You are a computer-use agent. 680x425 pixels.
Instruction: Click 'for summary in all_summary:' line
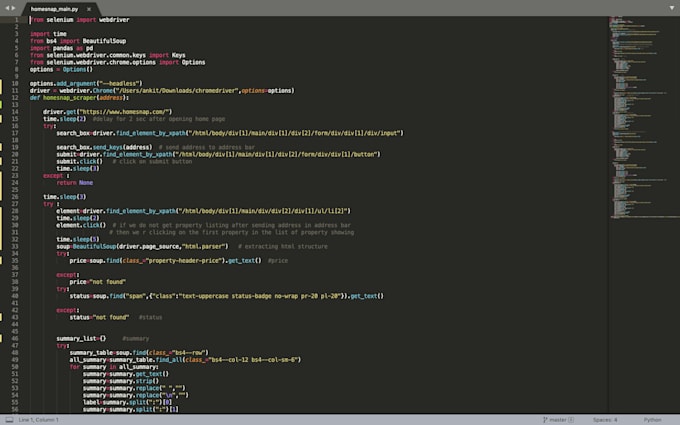[114, 366]
